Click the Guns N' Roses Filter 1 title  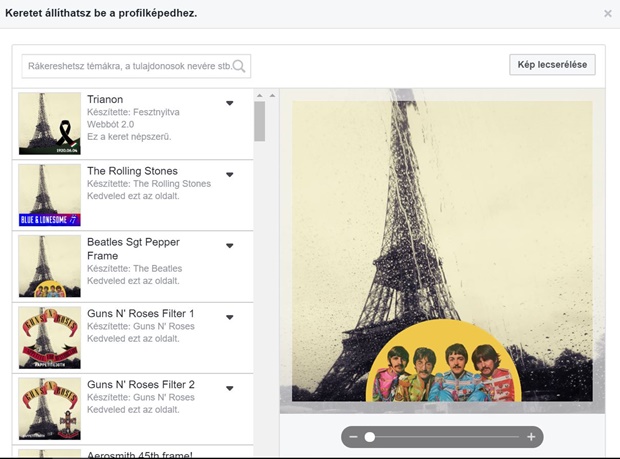click(141, 314)
